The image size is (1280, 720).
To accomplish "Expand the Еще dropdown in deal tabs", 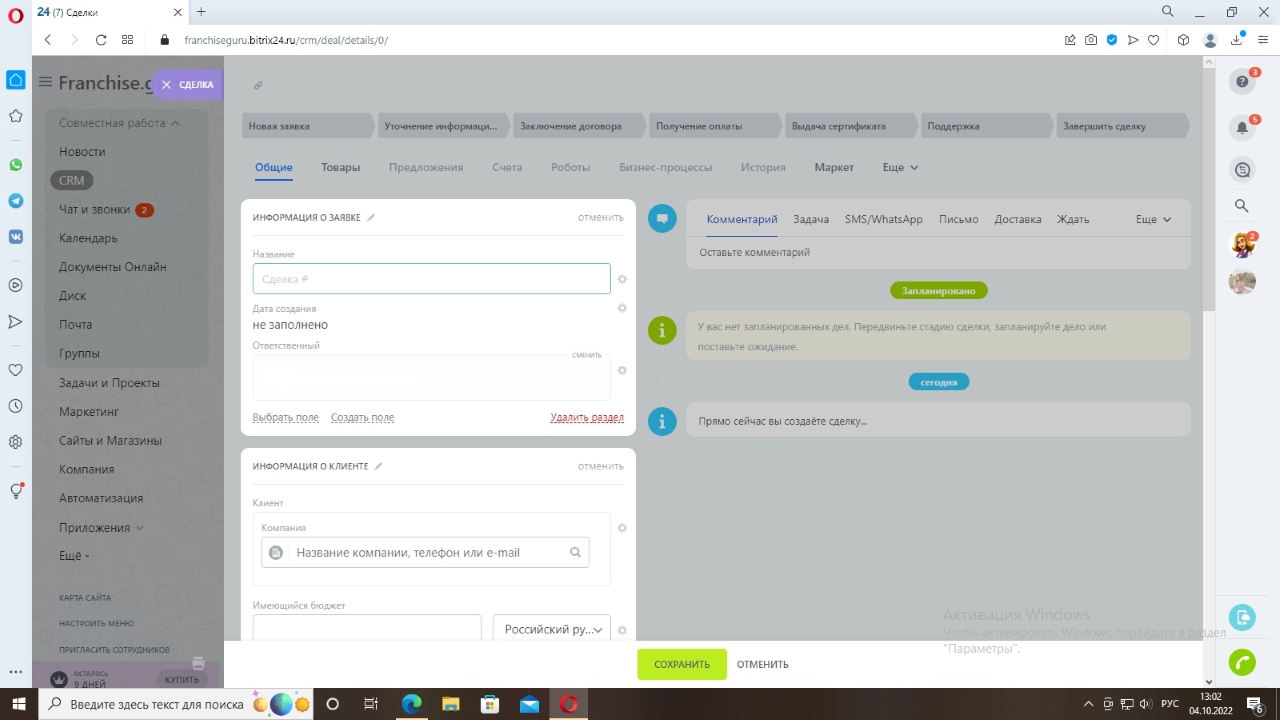I will pyautogui.click(x=900, y=168).
